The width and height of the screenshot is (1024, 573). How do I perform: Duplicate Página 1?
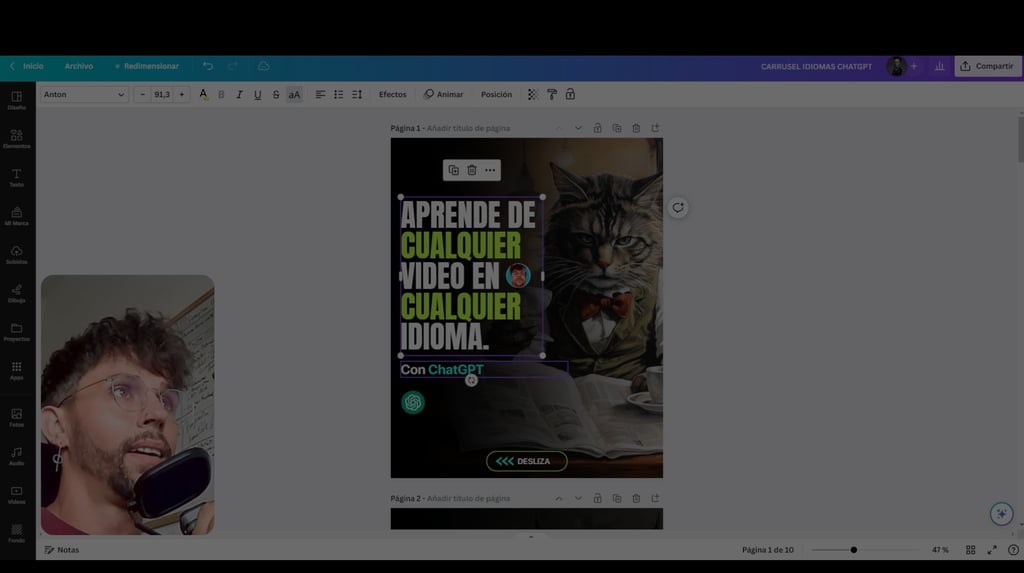616,128
